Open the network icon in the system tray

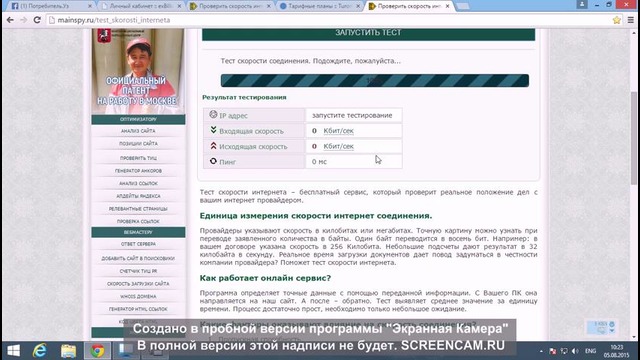point(564,351)
